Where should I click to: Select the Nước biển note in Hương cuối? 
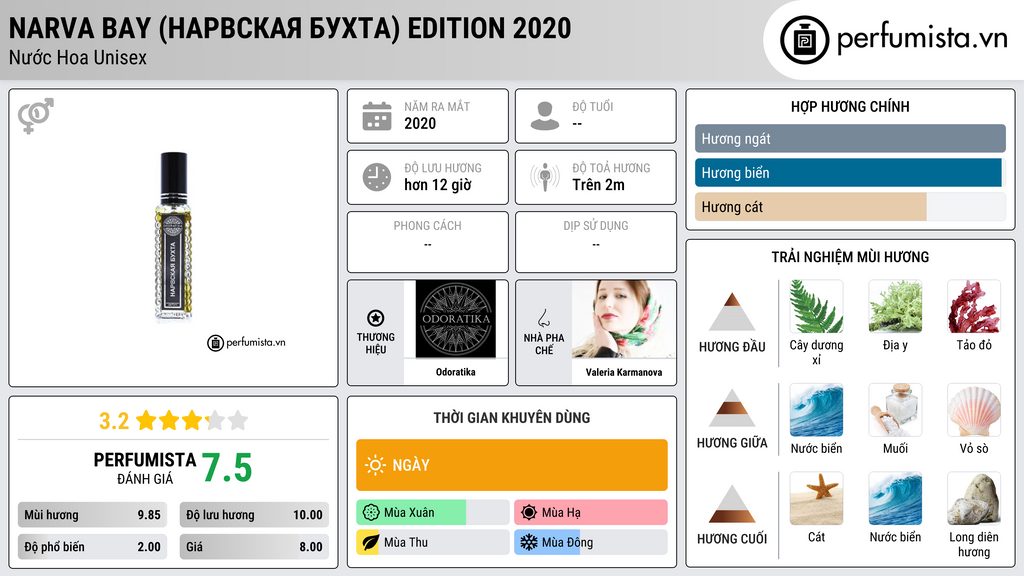(895, 498)
